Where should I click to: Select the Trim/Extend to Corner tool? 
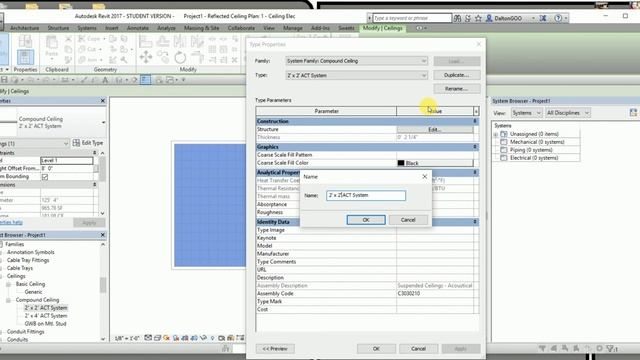coord(197,57)
